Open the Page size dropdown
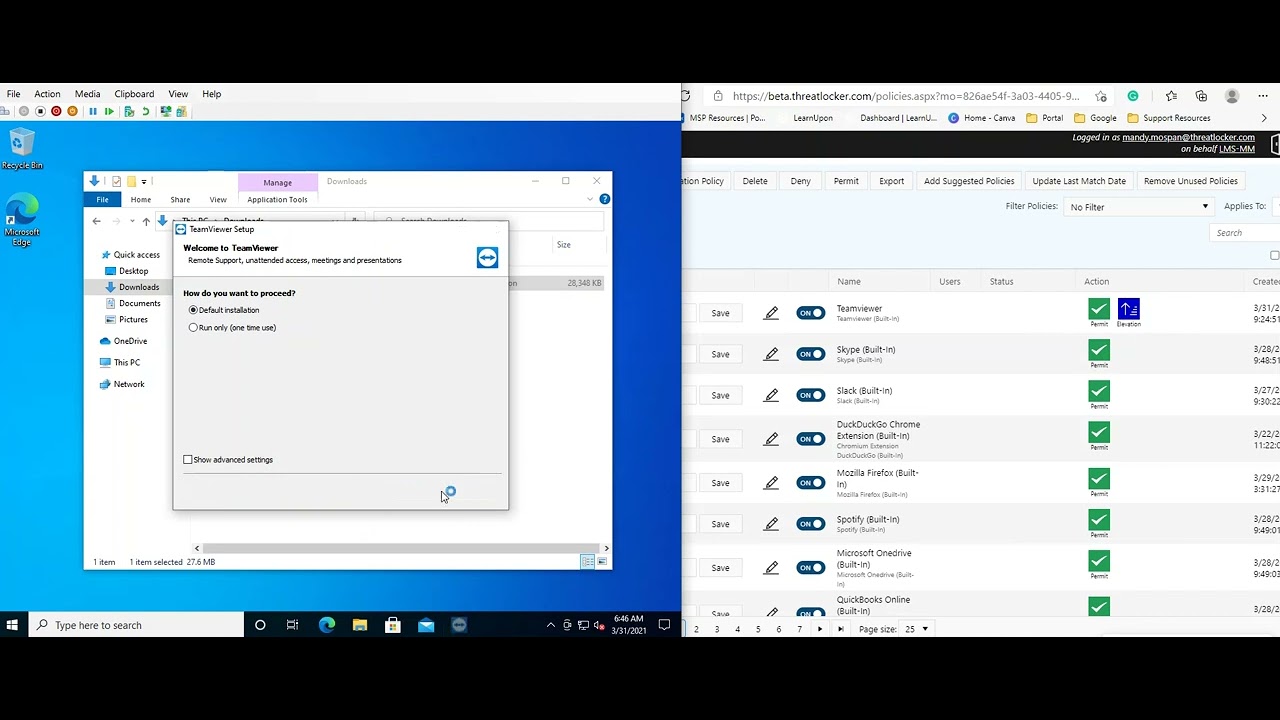This screenshot has width=1280, height=720. [916, 629]
